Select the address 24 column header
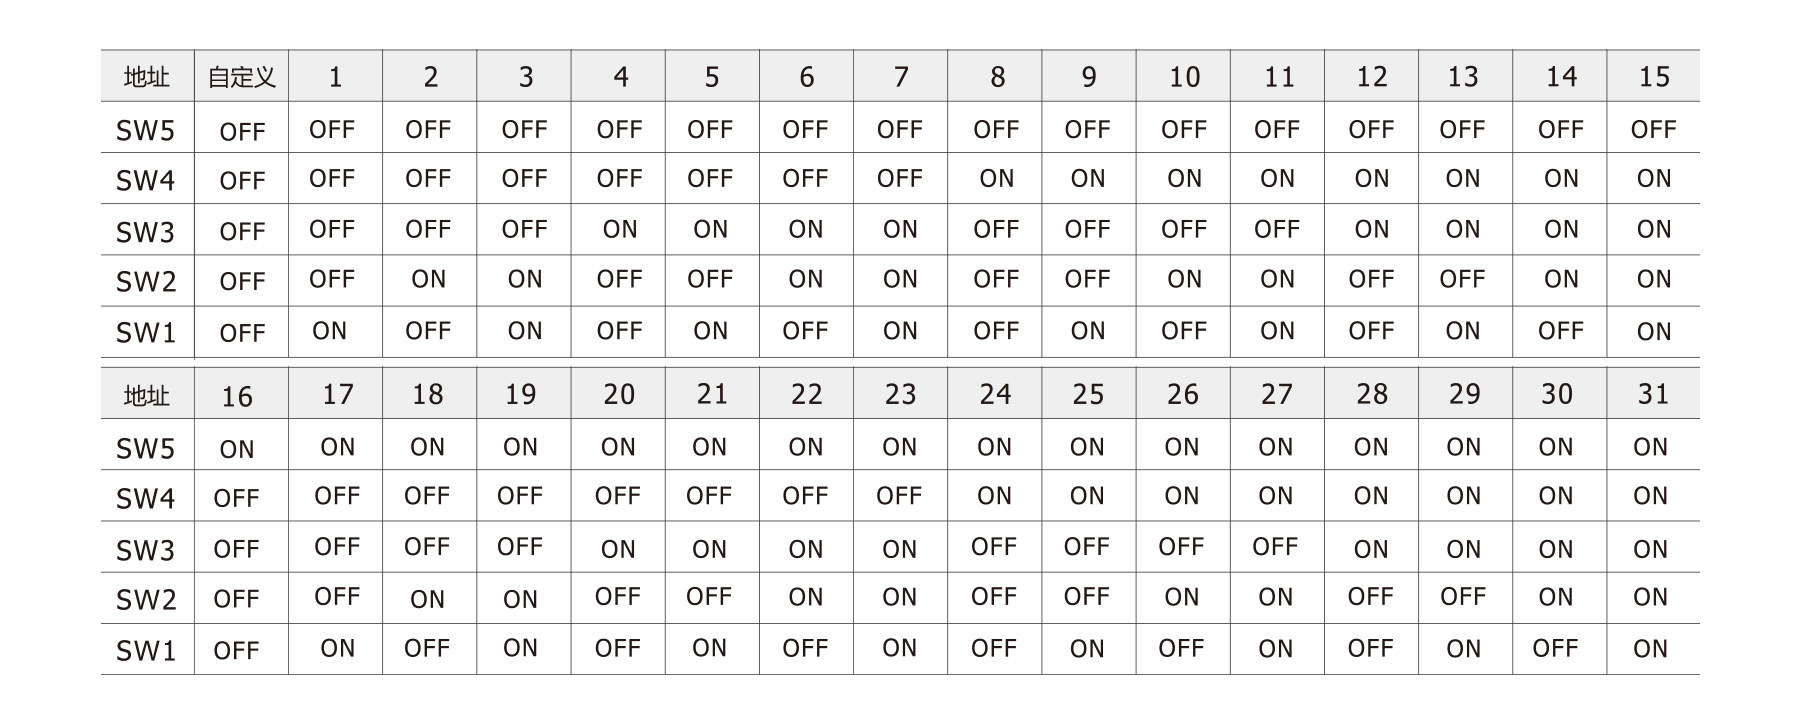The height and width of the screenshot is (711, 1800). 995,394
